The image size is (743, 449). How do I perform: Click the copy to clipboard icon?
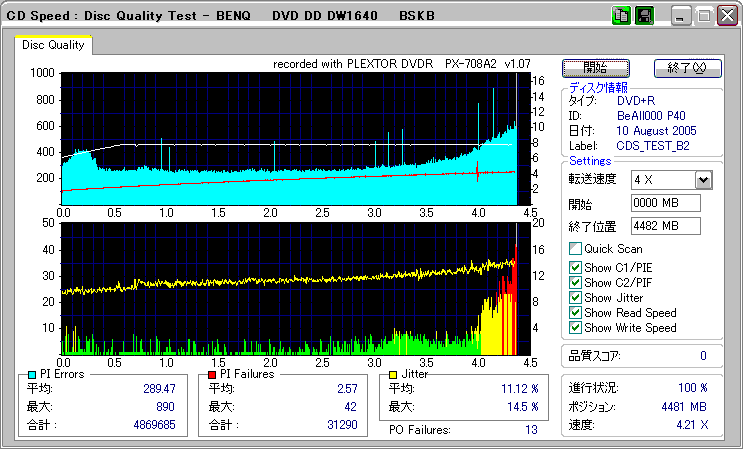621,16
